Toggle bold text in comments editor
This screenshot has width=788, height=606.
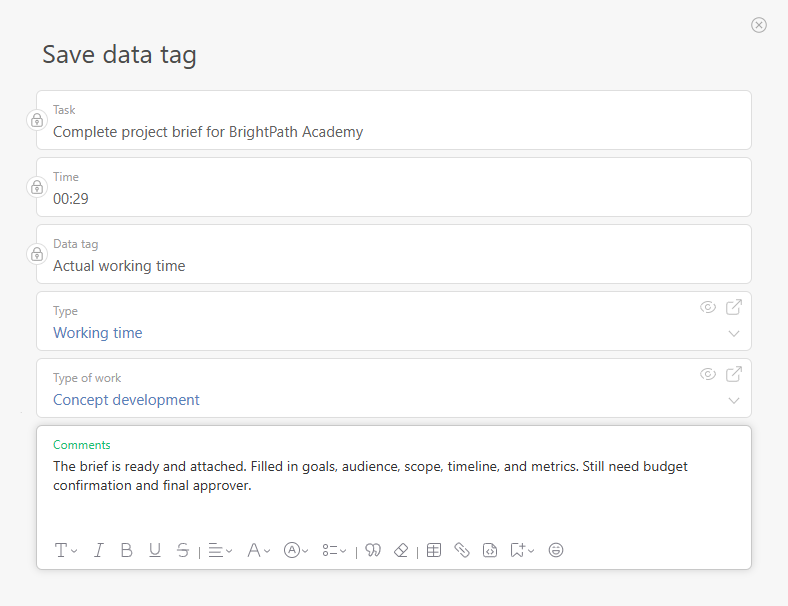click(126, 550)
